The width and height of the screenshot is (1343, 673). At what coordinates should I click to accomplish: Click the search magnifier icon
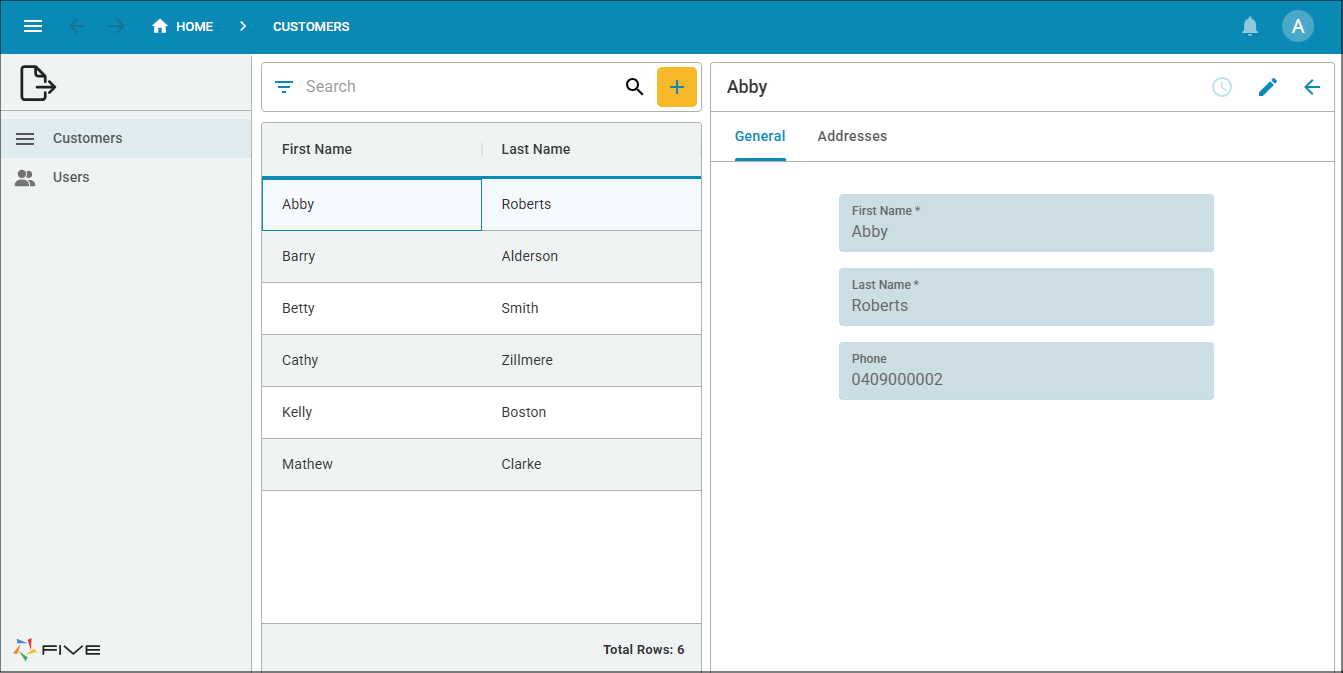click(634, 87)
